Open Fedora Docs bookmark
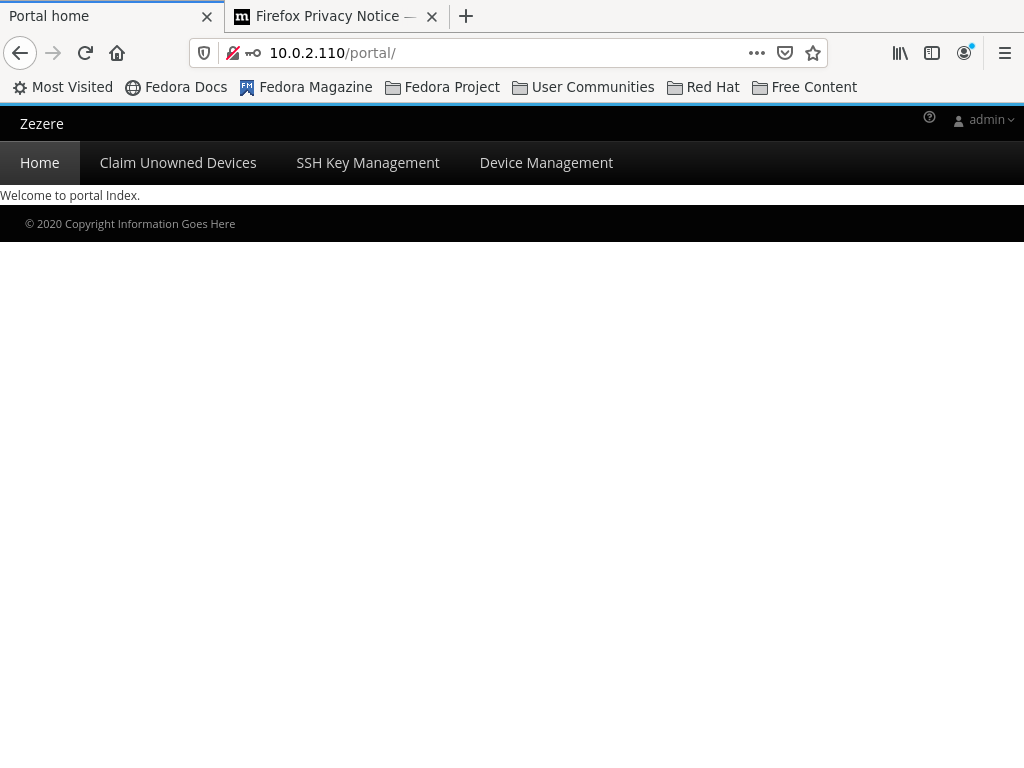 176,88
